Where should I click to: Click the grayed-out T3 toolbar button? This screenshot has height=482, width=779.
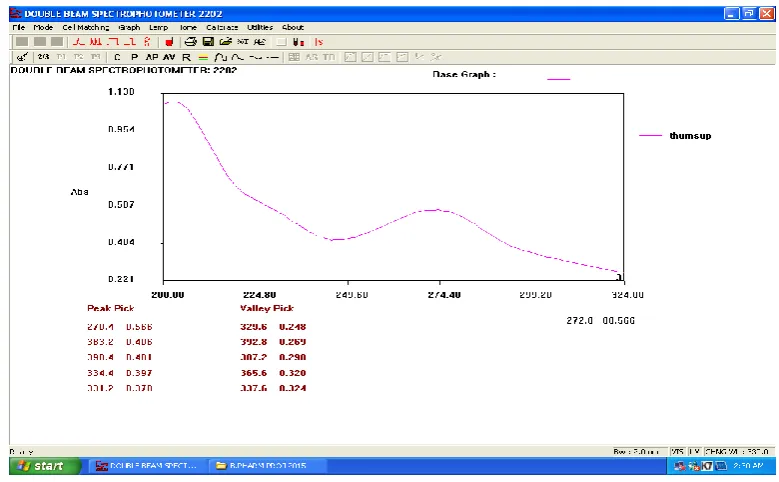(95, 57)
